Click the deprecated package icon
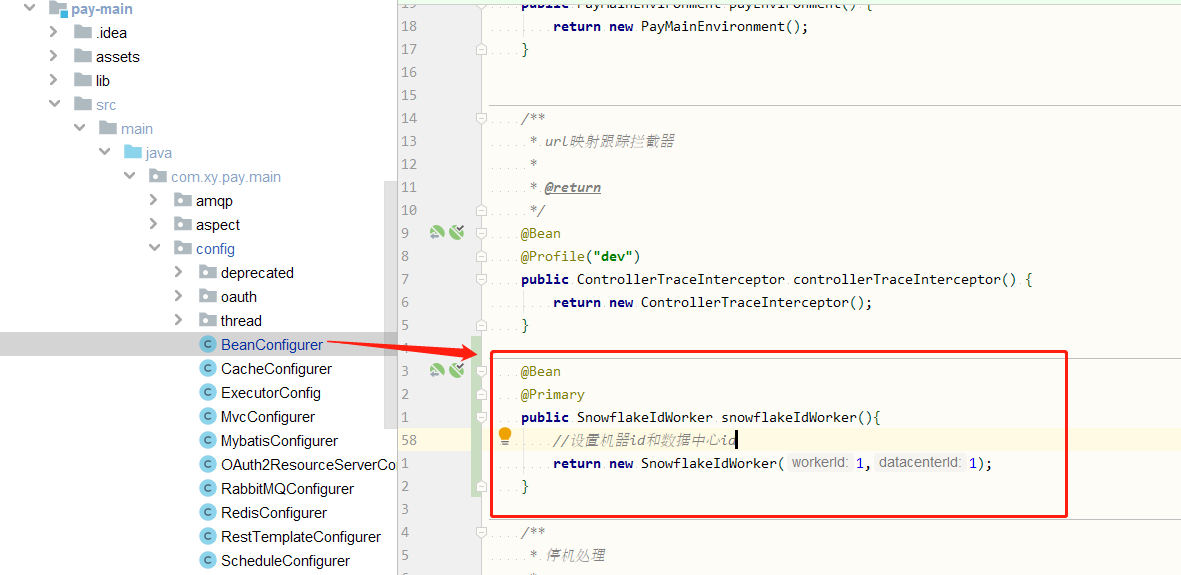The image size is (1181, 575). [x=208, y=272]
